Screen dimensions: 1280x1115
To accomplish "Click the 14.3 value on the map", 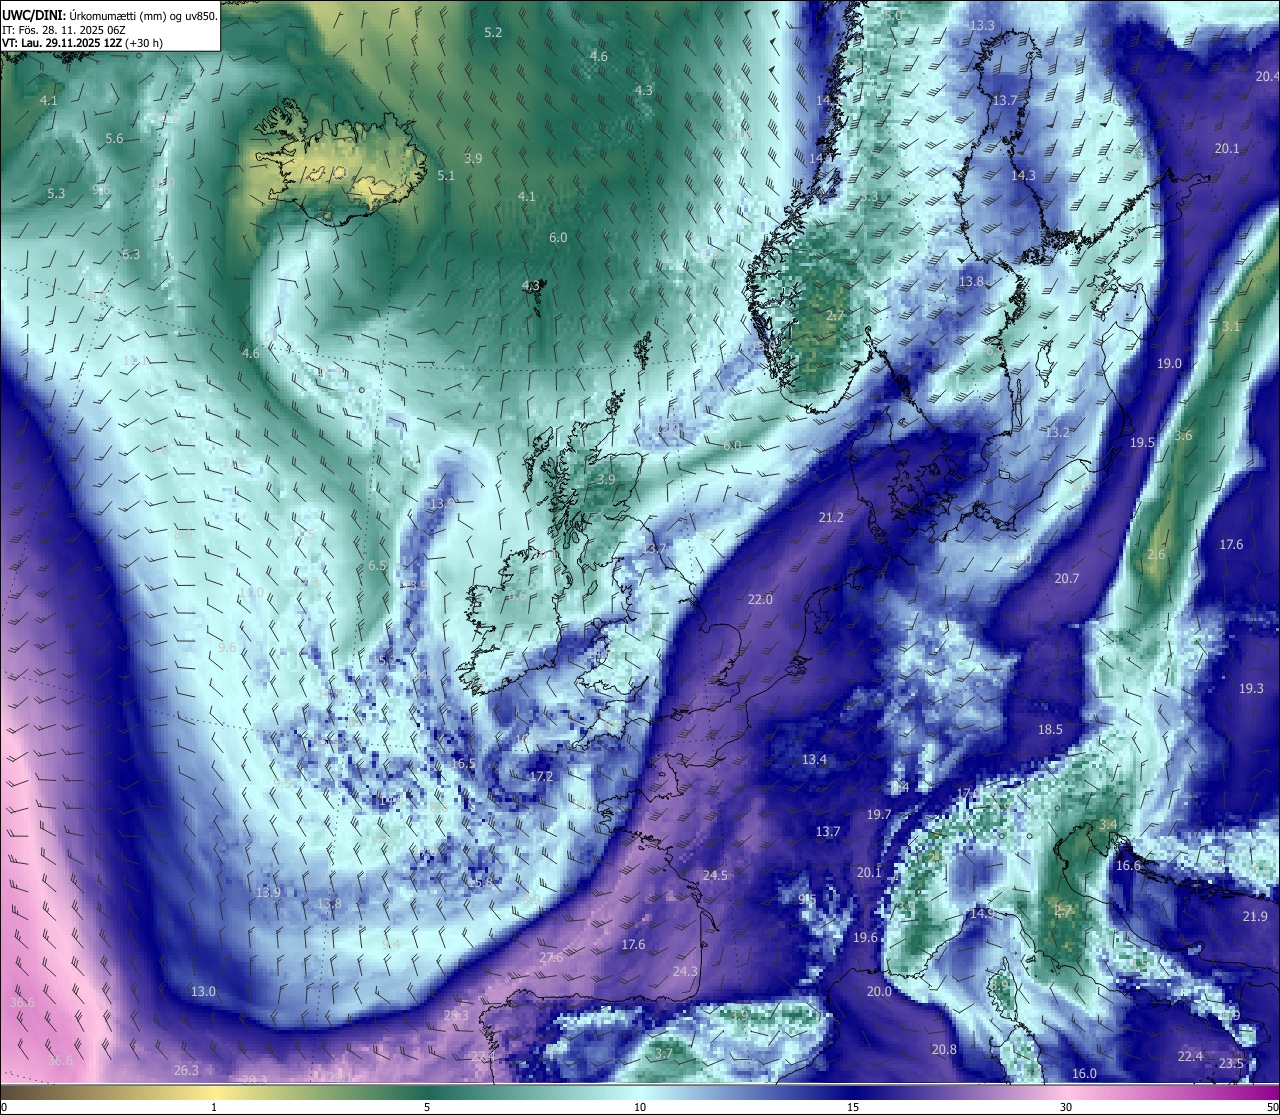I will [x=1023, y=176].
